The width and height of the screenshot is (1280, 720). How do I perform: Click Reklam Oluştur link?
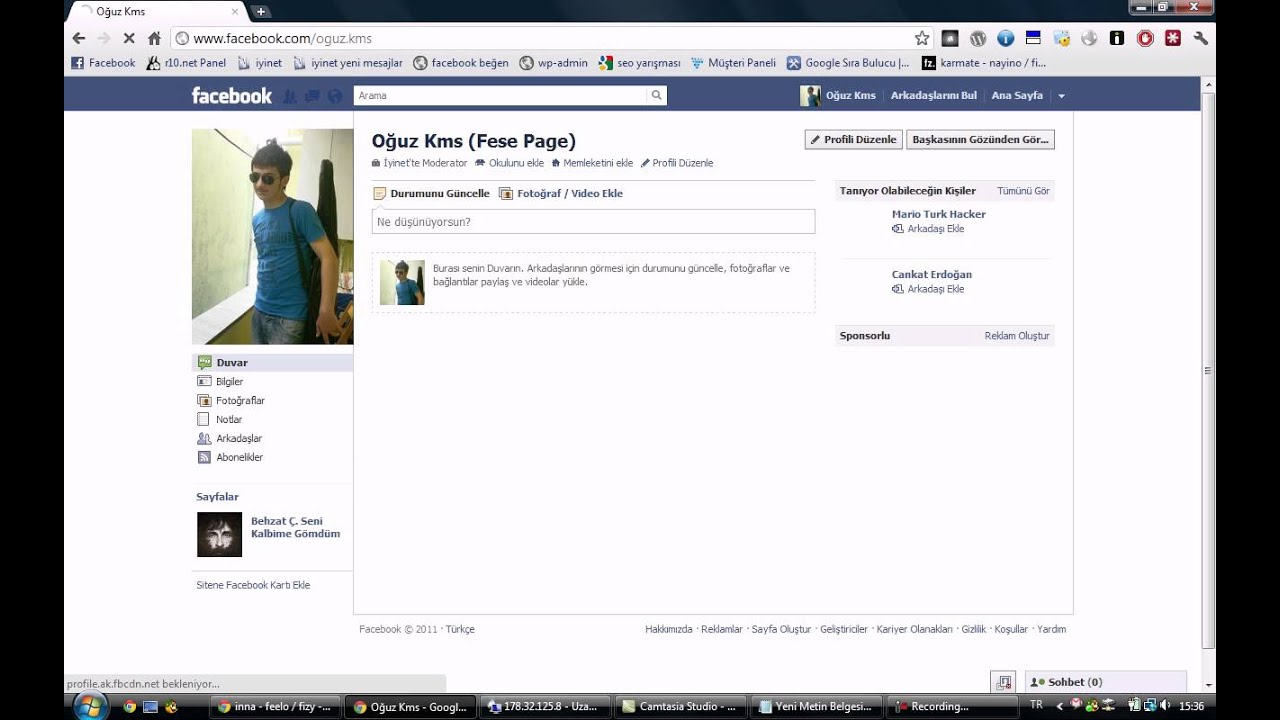point(1017,336)
